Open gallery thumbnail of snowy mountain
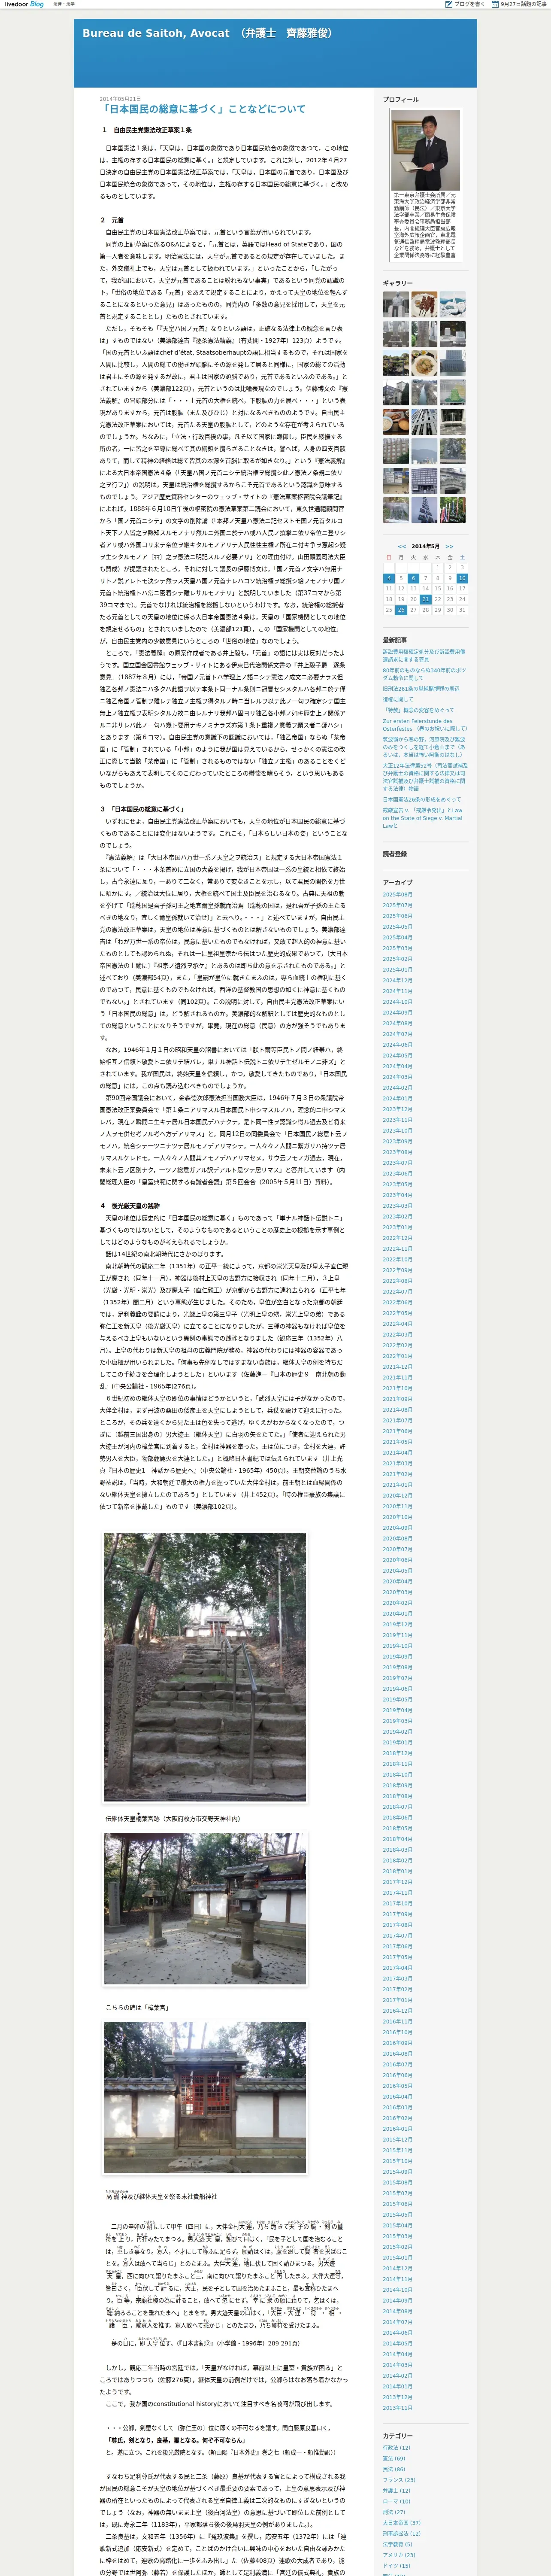The image size is (551, 2576). (453, 304)
